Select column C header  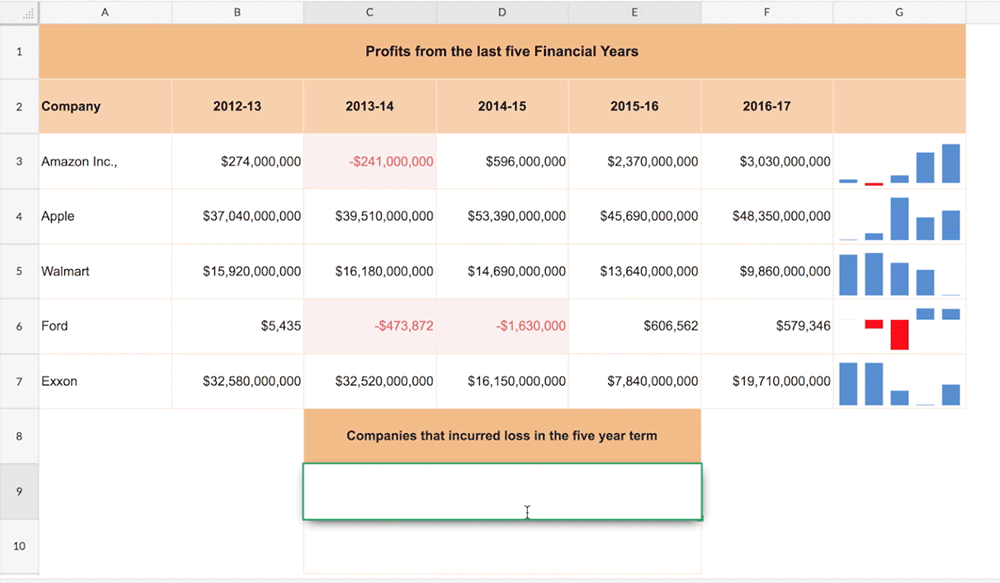point(369,12)
